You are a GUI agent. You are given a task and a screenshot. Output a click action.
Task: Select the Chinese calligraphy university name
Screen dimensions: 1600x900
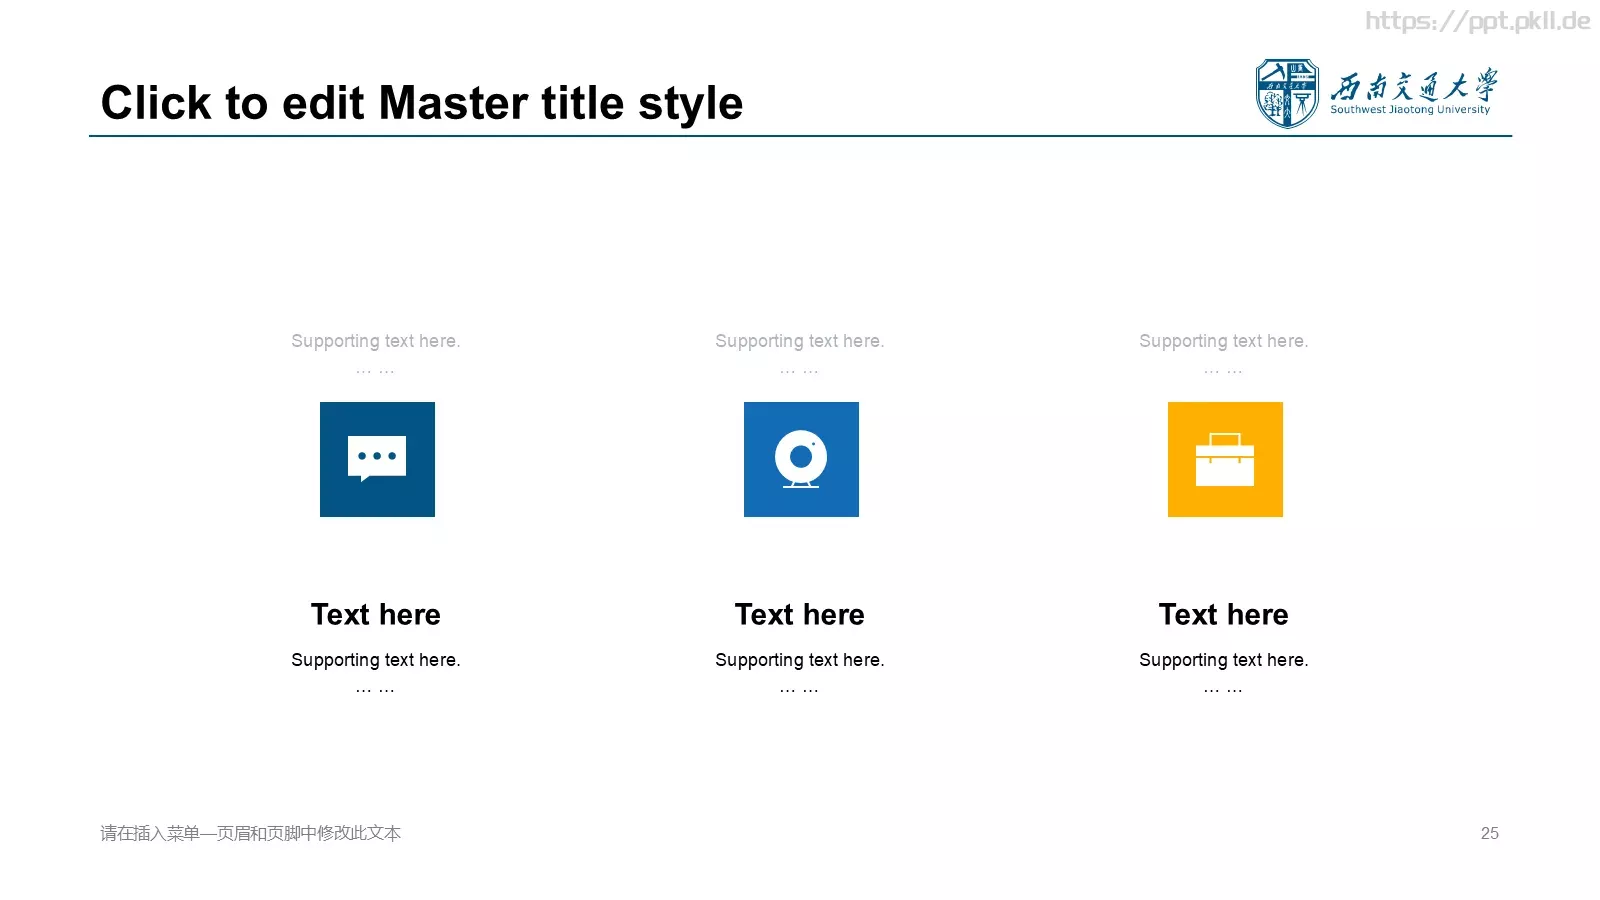tap(1414, 86)
